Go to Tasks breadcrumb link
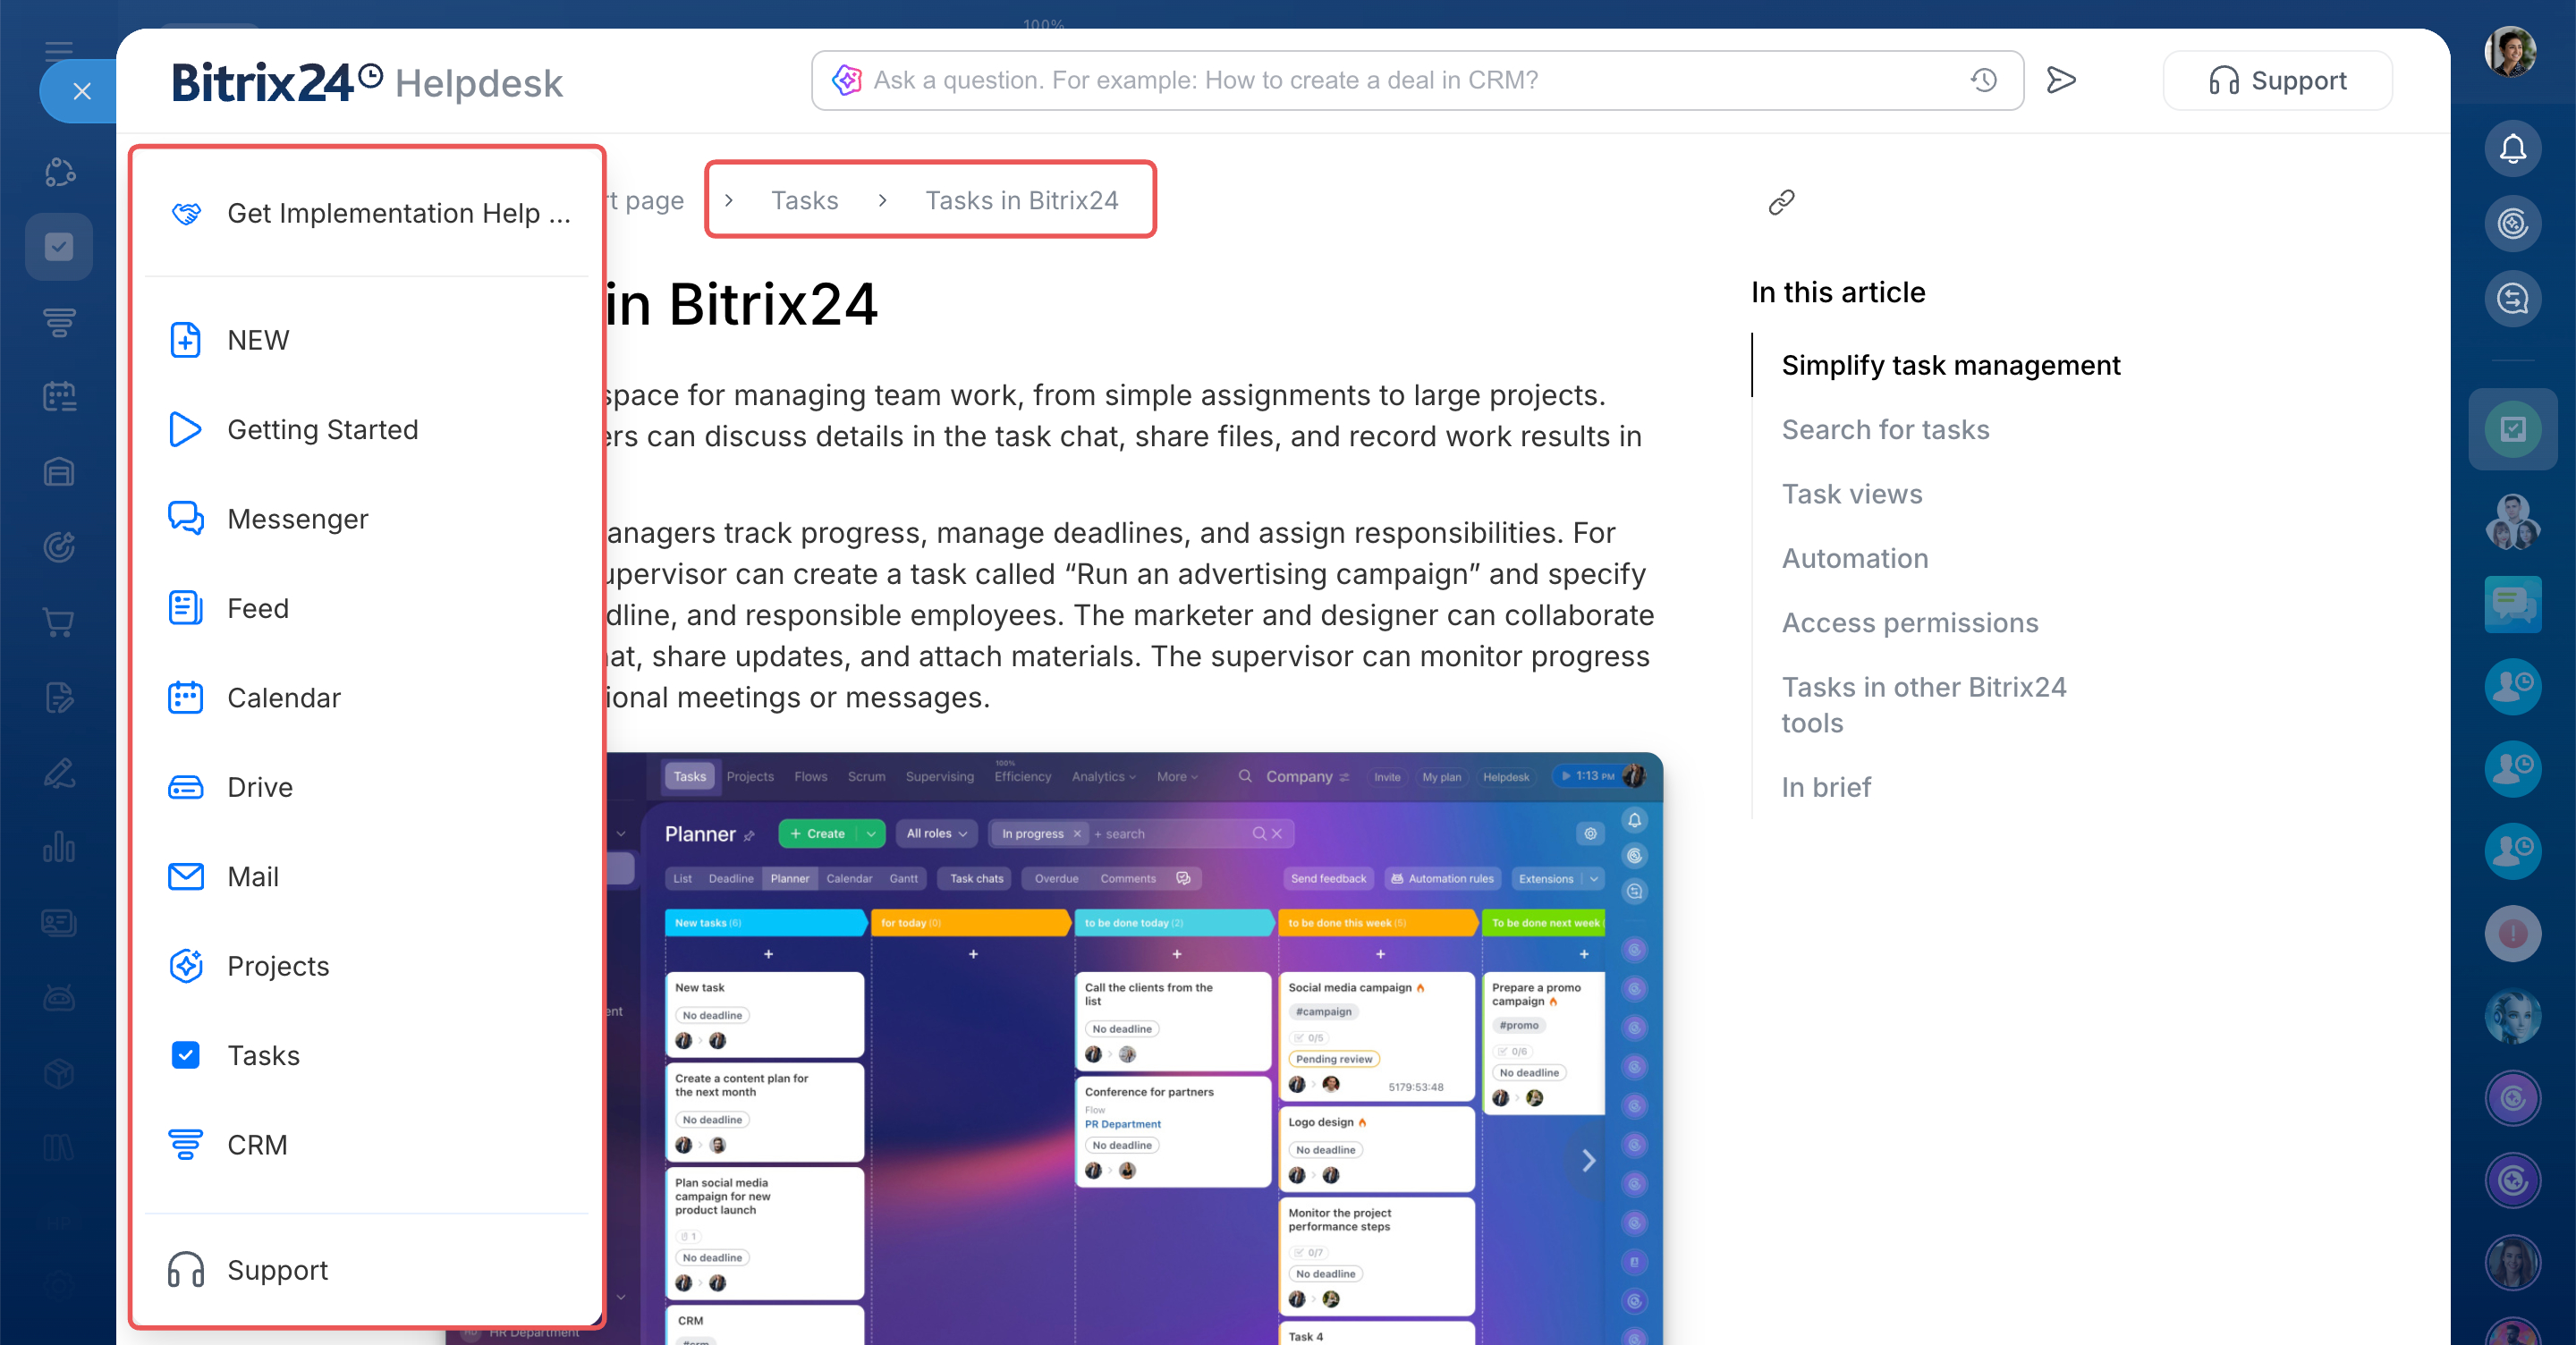The height and width of the screenshot is (1345, 2576). pos(805,201)
